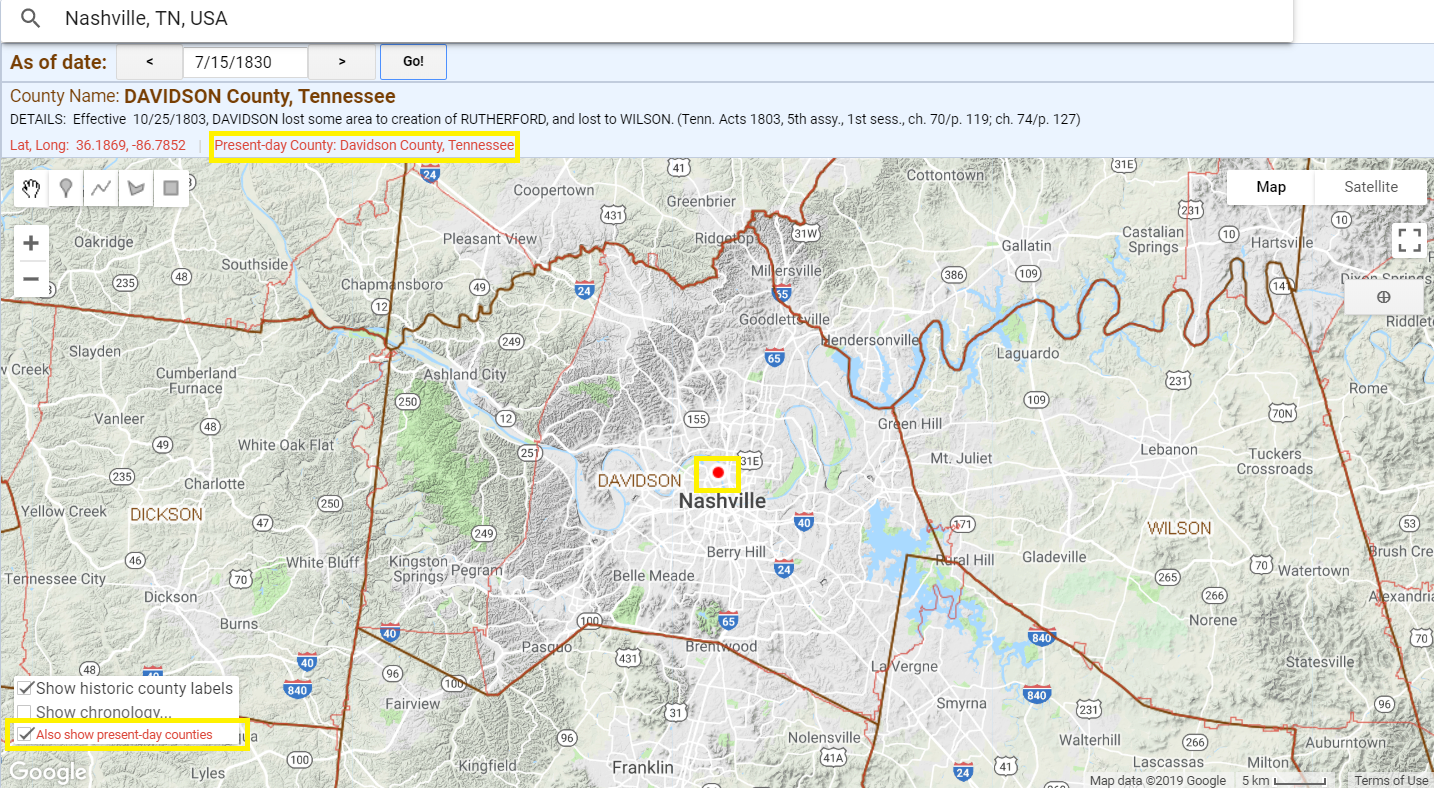Click the zoom out minus icon
The height and width of the screenshot is (788, 1434).
pos(31,278)
